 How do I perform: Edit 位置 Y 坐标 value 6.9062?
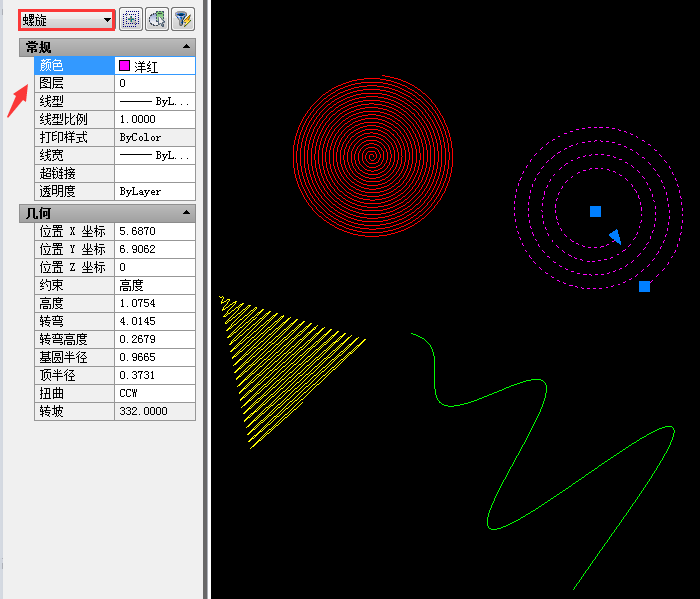tap(155, 249)
